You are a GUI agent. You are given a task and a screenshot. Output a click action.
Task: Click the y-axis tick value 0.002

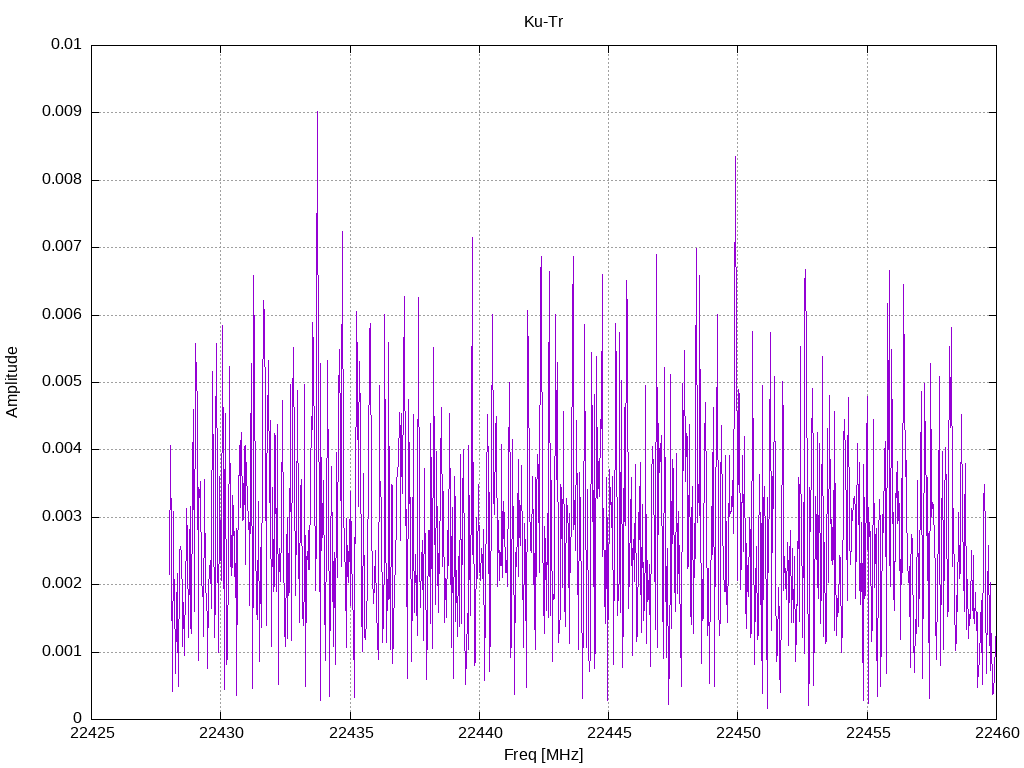click(62, 584)
